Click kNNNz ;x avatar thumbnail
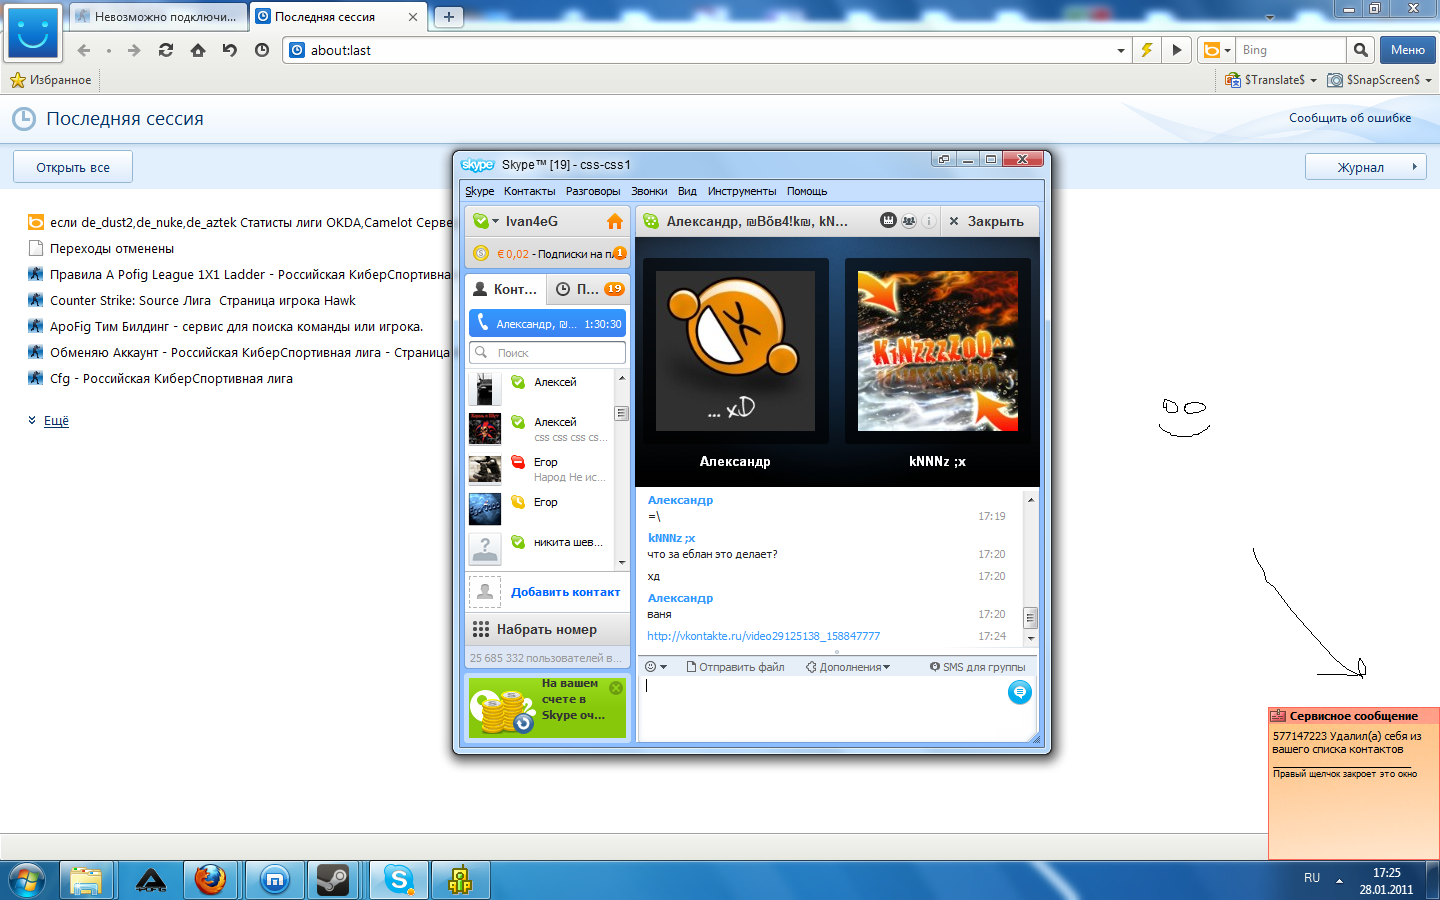 pos(938,350)
